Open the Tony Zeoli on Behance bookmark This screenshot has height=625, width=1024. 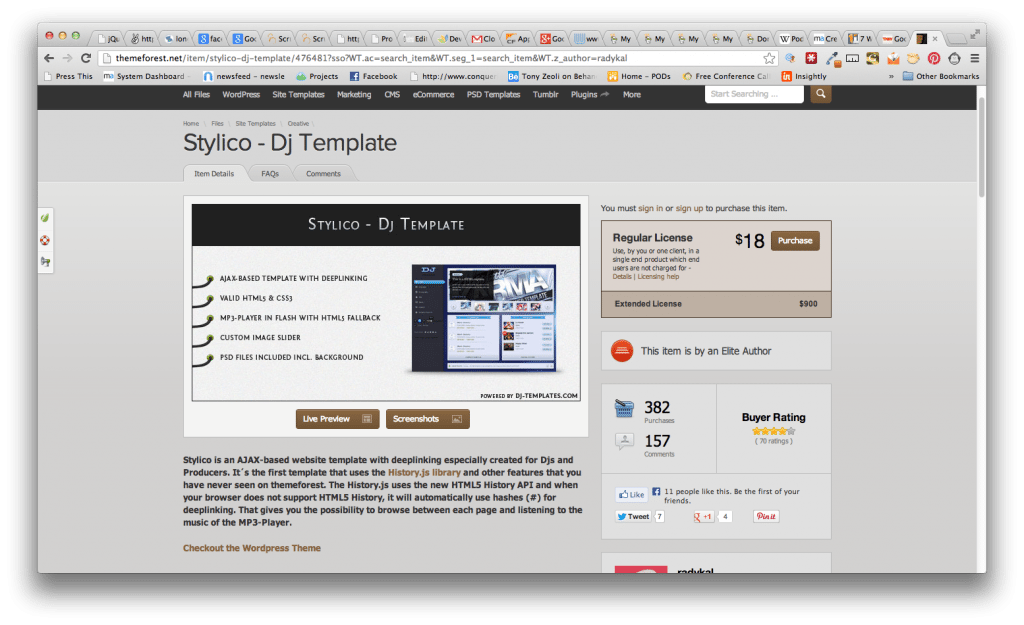tap(552, 76)
